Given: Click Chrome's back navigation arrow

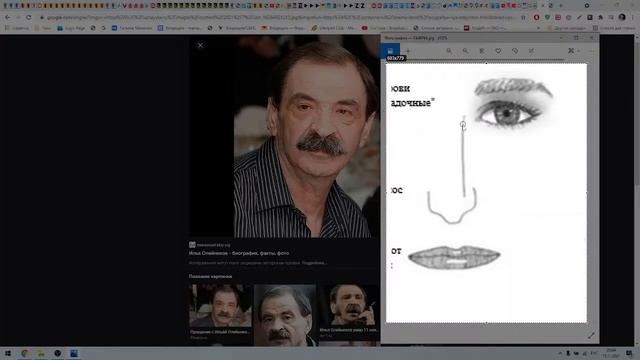Looking at the screenshot, I should point(8,18).
